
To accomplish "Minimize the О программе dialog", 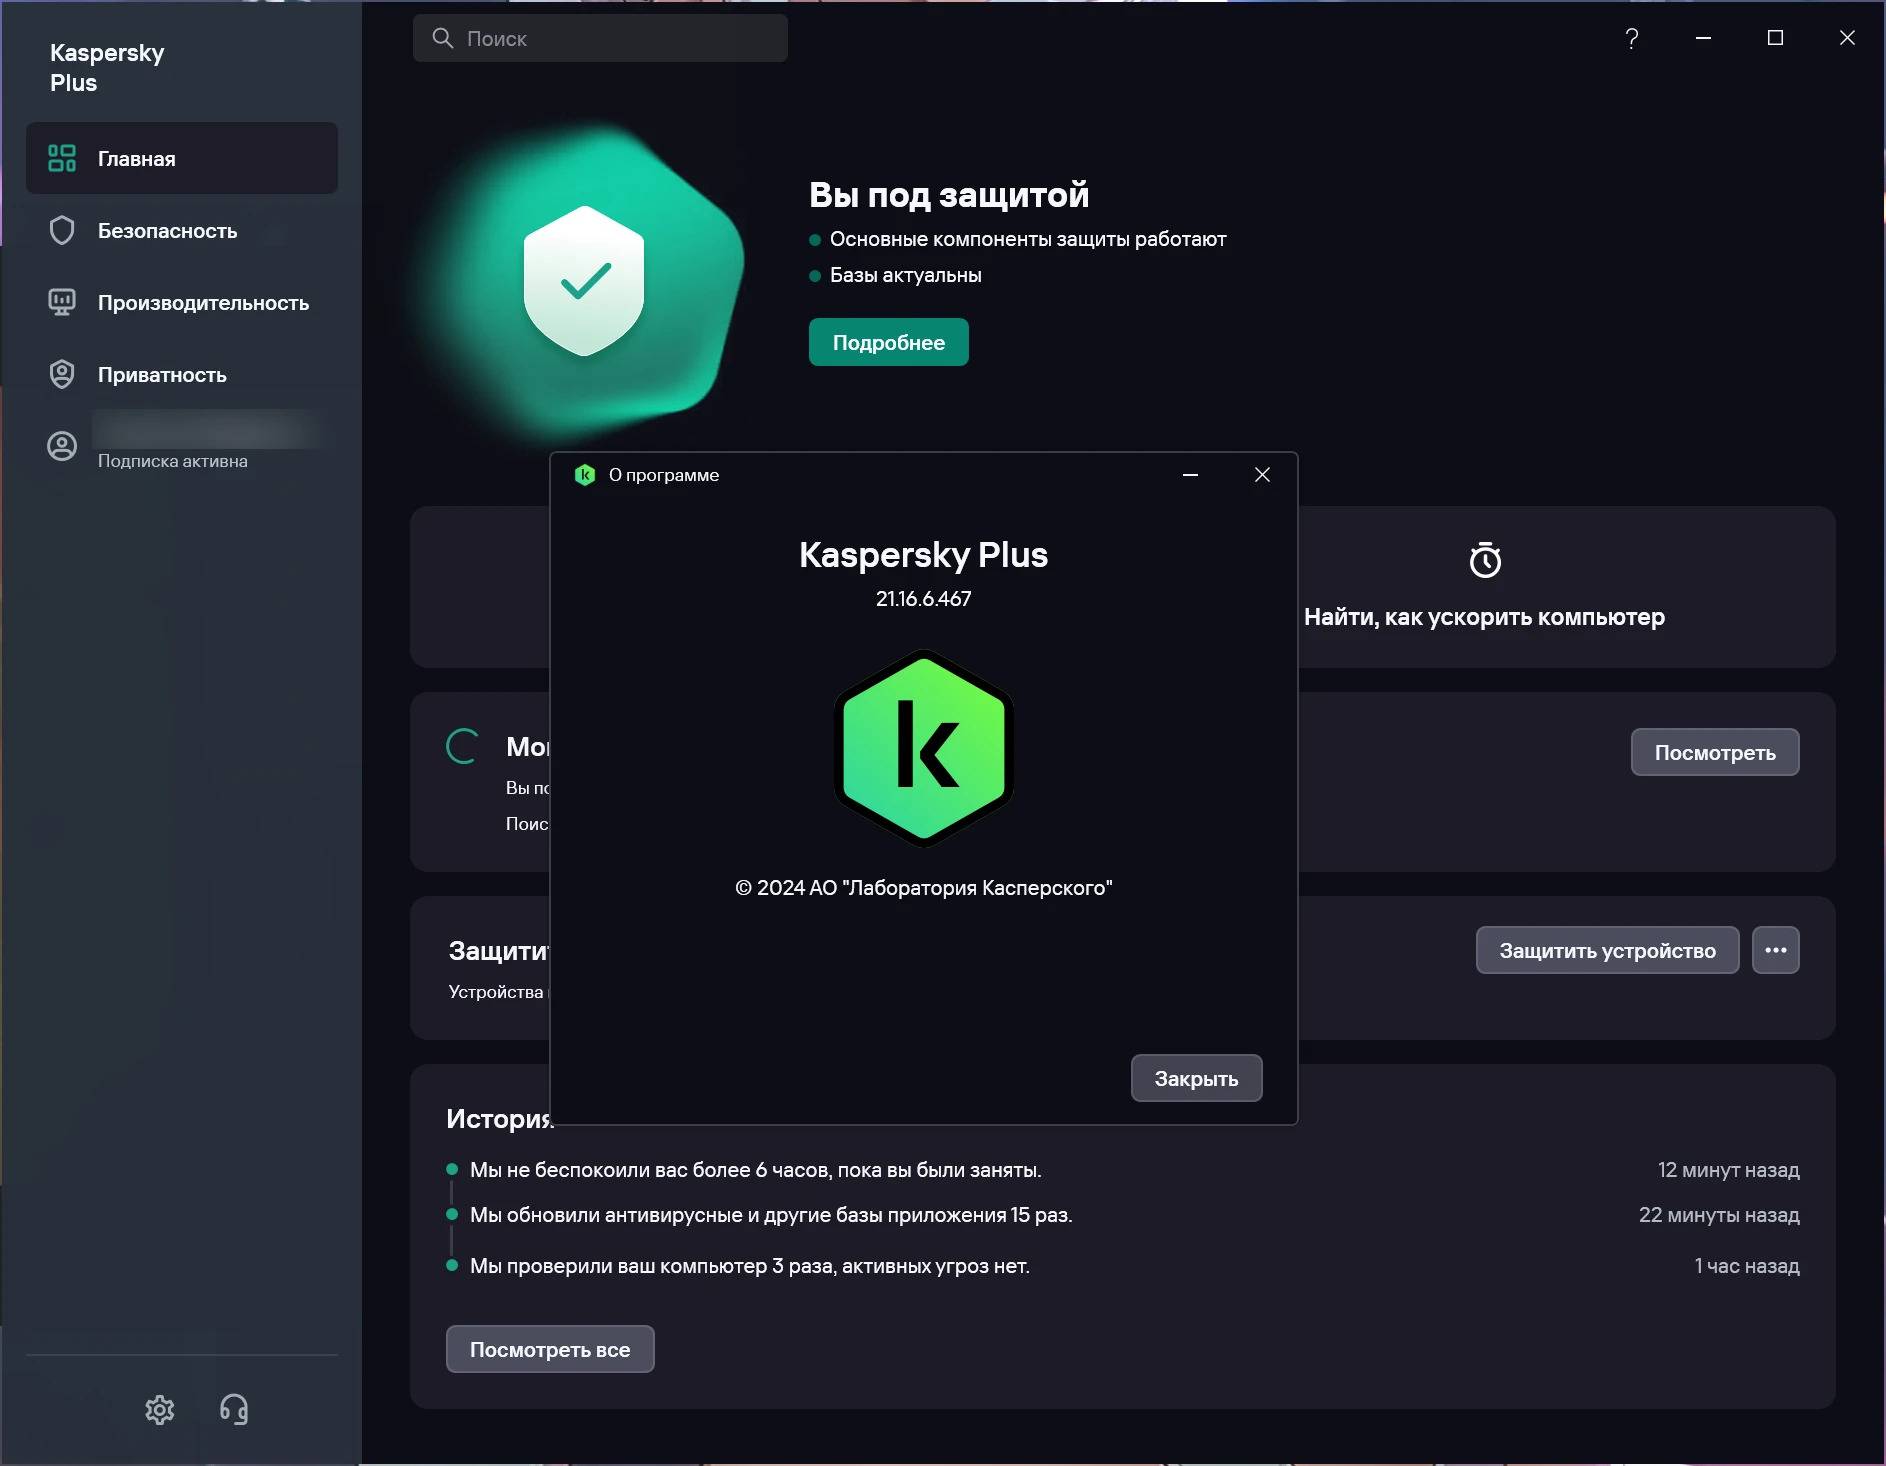I will click(x=1190, y=474).
